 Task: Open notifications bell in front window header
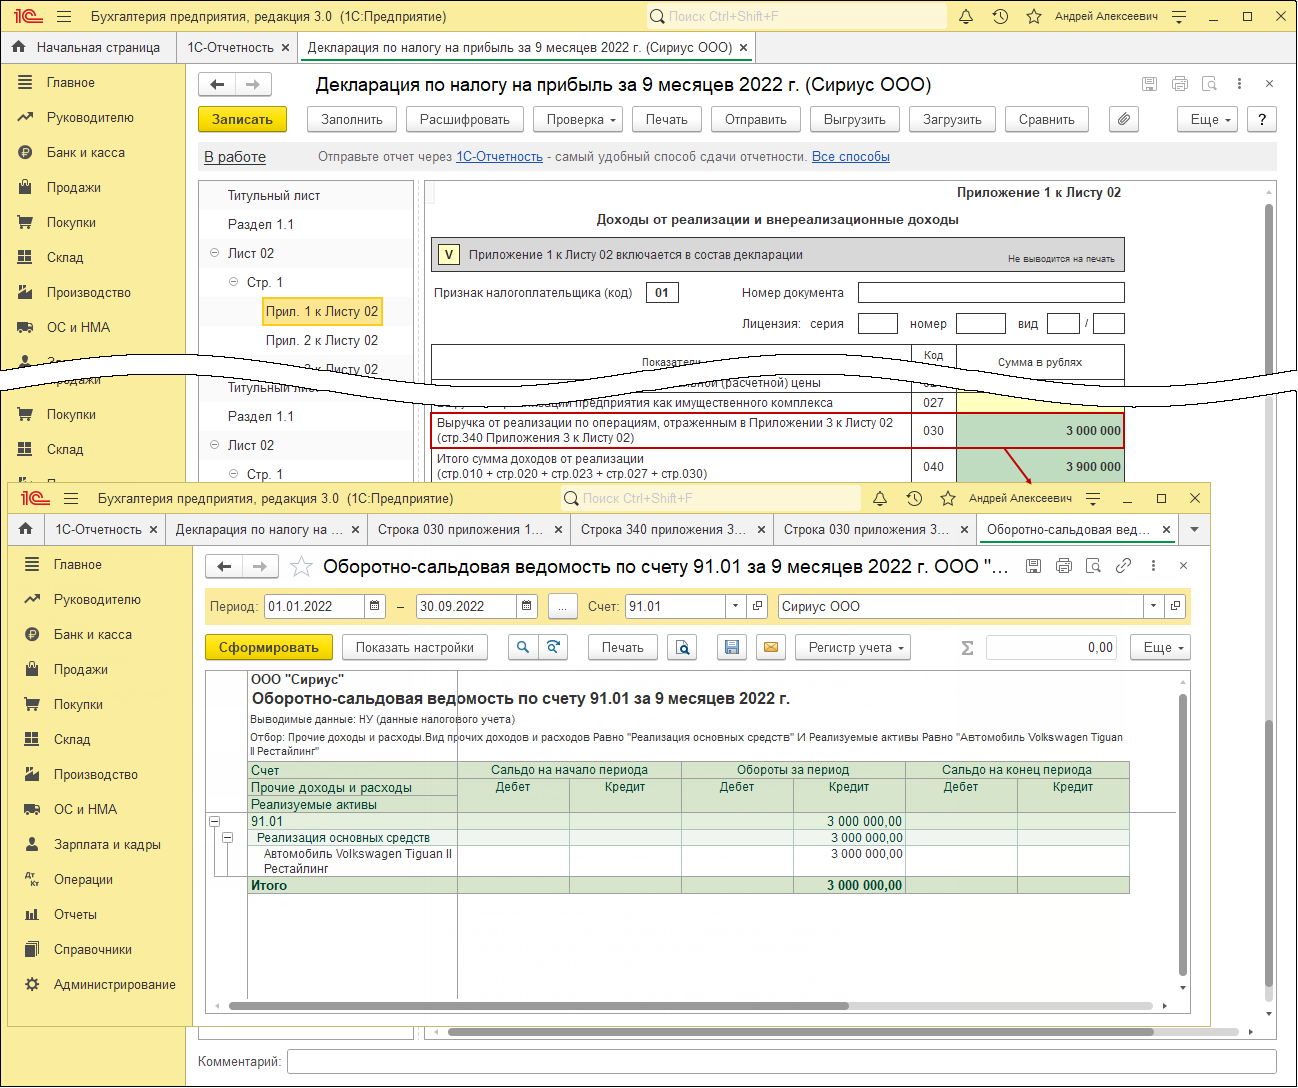(x=880, y=498)
